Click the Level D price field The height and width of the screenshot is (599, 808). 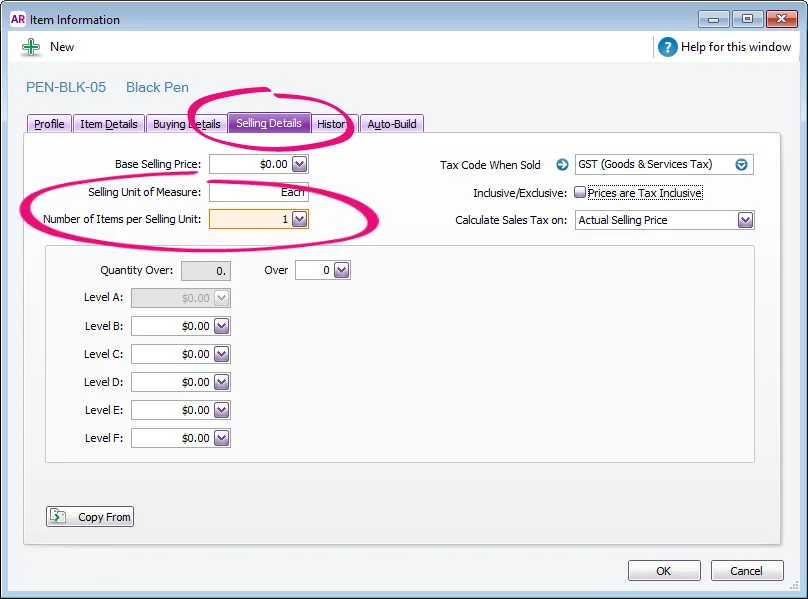173,382
